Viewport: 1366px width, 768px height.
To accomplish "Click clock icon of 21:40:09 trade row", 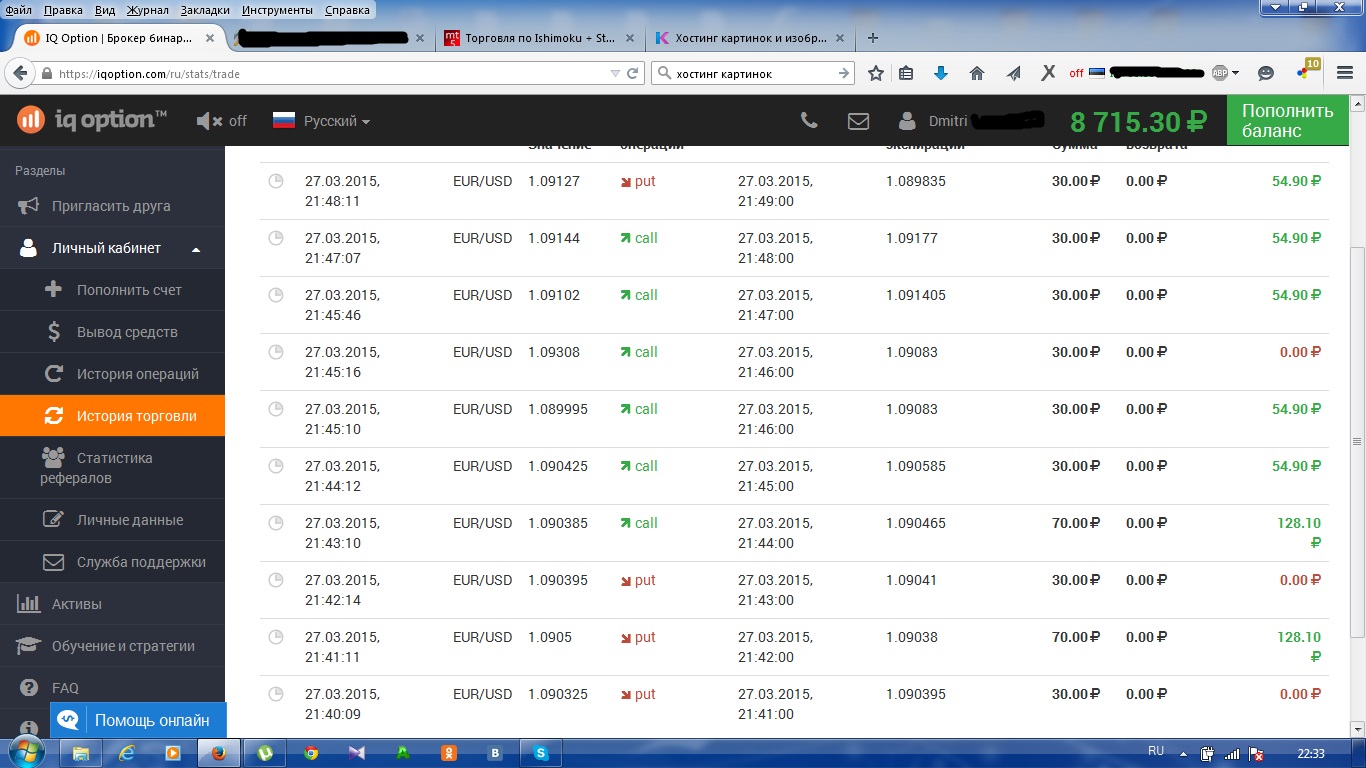I will click(x=276, y=694).
